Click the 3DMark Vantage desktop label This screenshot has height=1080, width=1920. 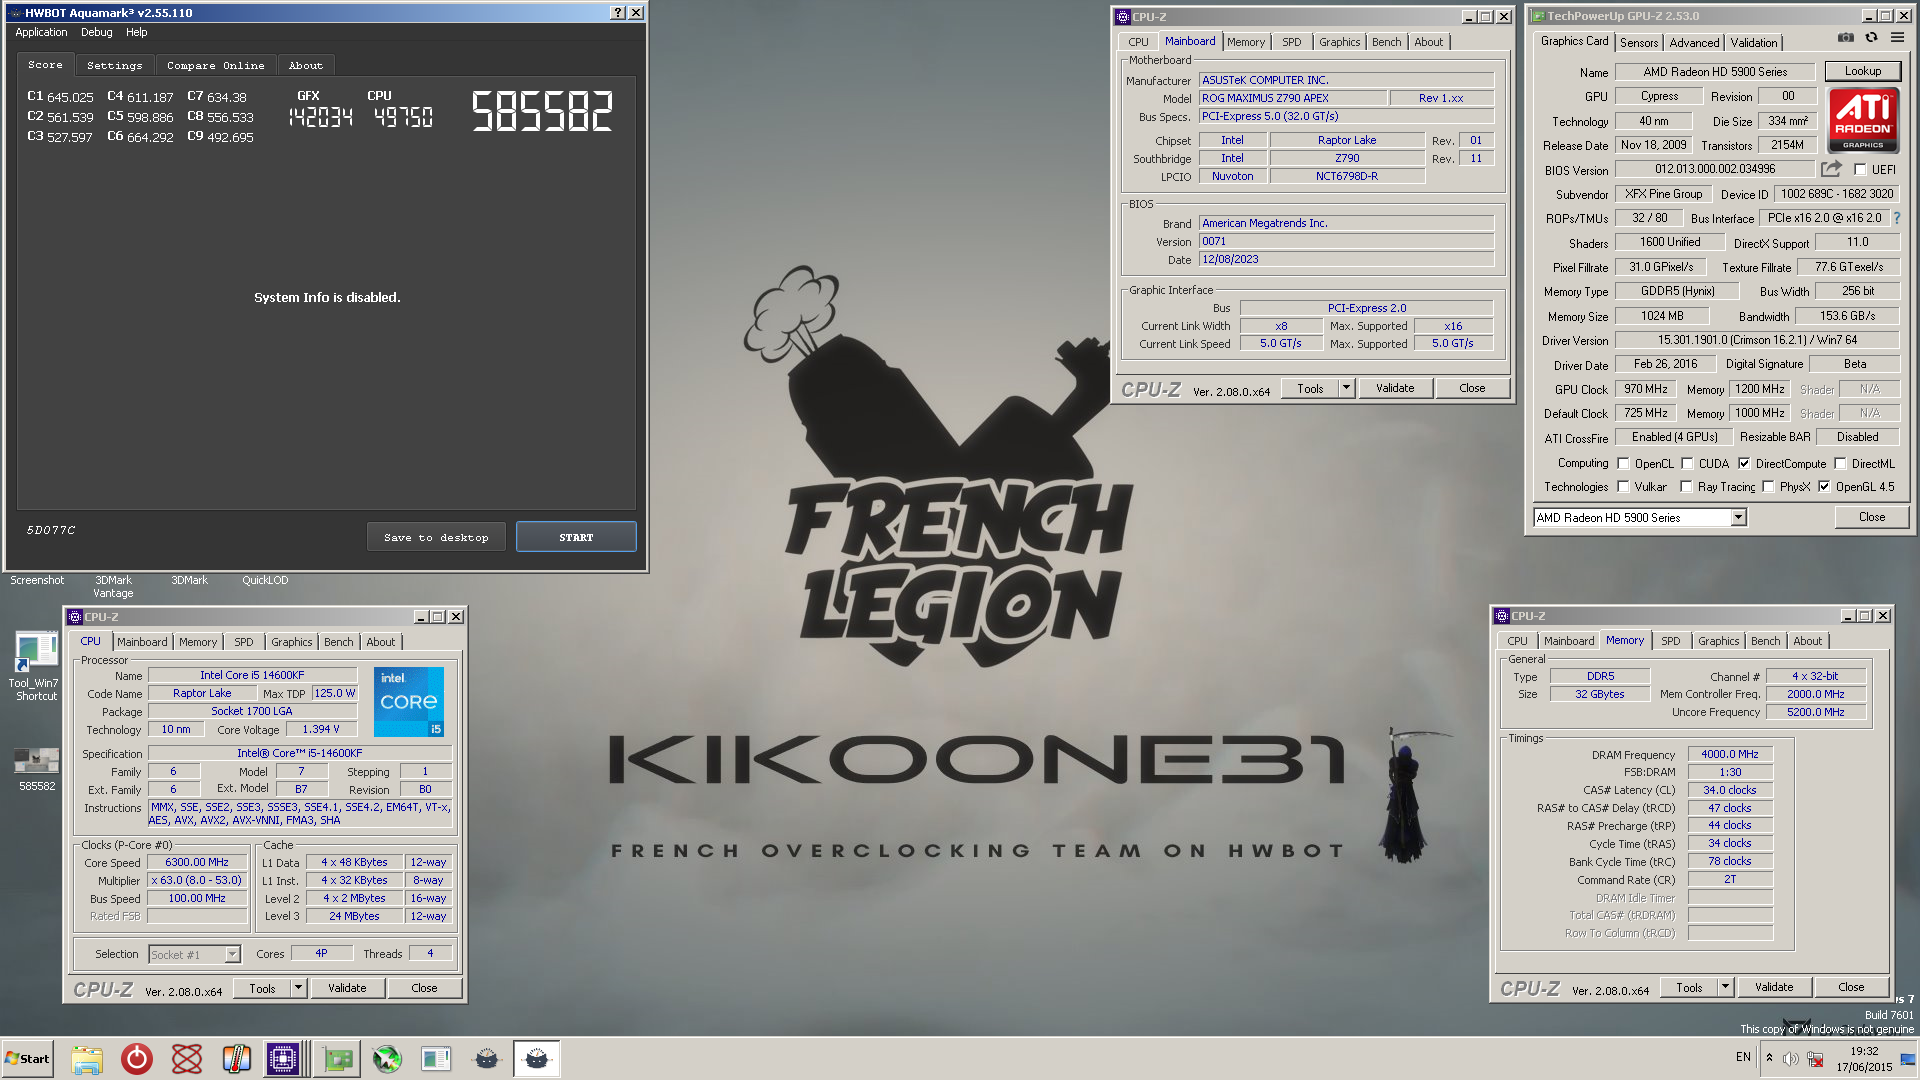113,587
